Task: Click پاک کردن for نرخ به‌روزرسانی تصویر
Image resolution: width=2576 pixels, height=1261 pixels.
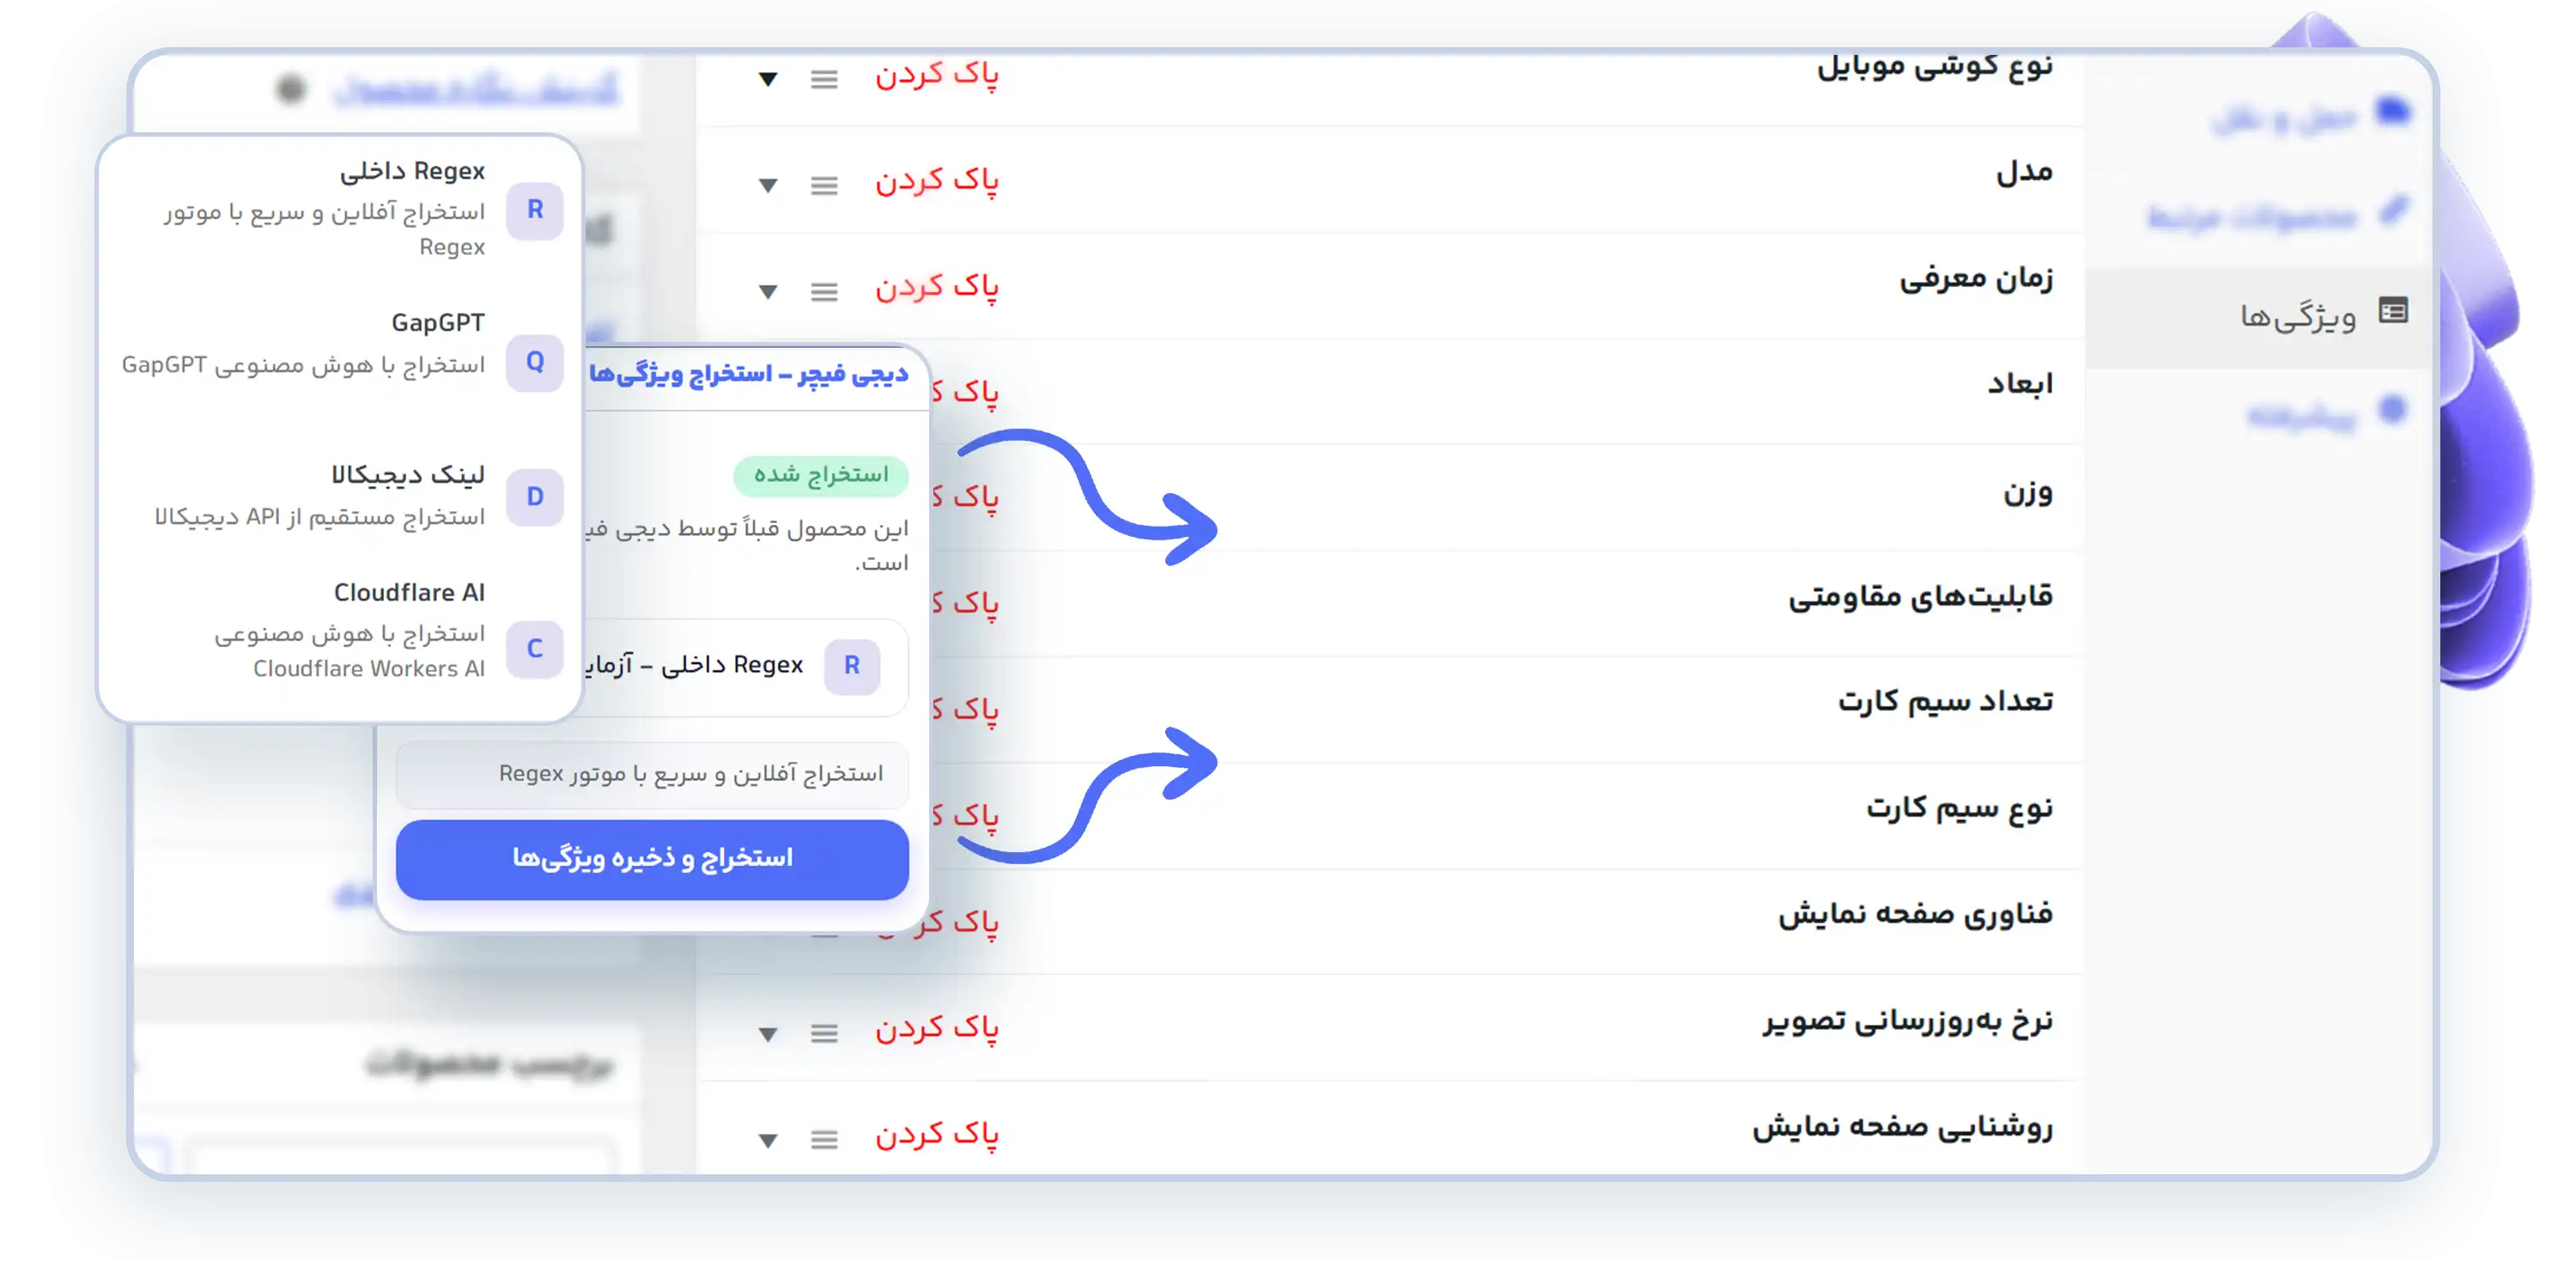Action: tap(937, 1028)
